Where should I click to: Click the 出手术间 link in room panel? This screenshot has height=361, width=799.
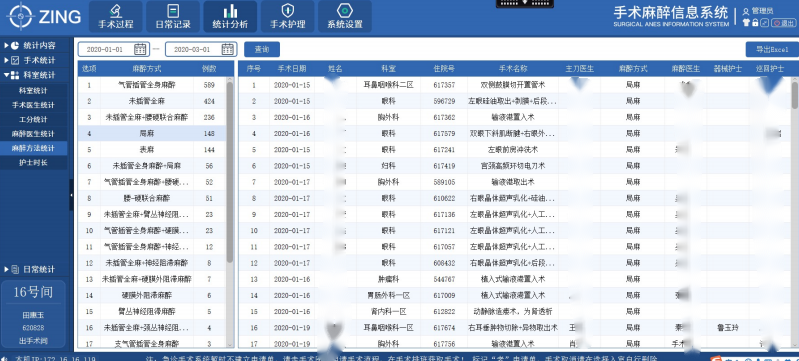pyautogui.click(x=34, y=341)
